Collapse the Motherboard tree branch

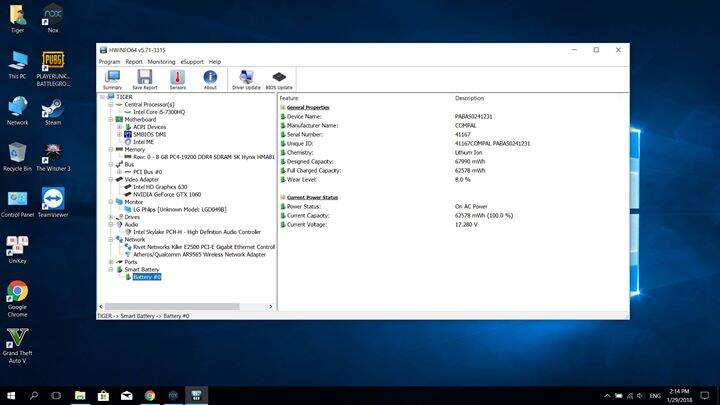pos(111,119)
